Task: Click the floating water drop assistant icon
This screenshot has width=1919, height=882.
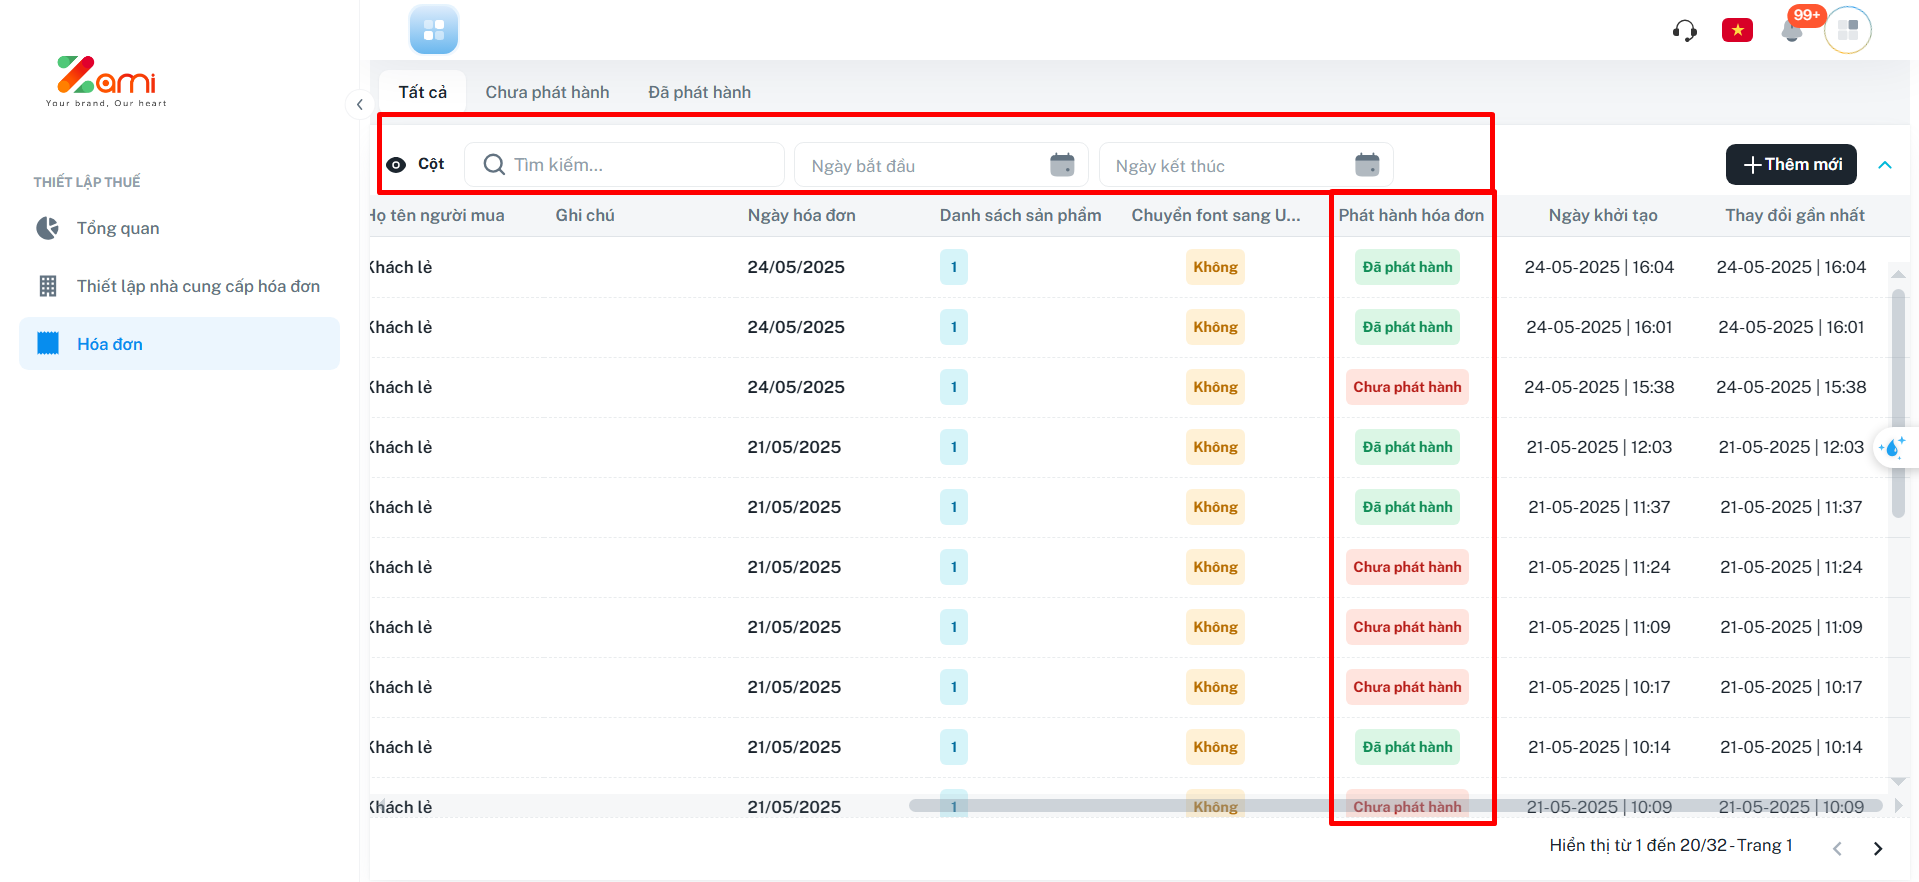Action: point(1892,448)
